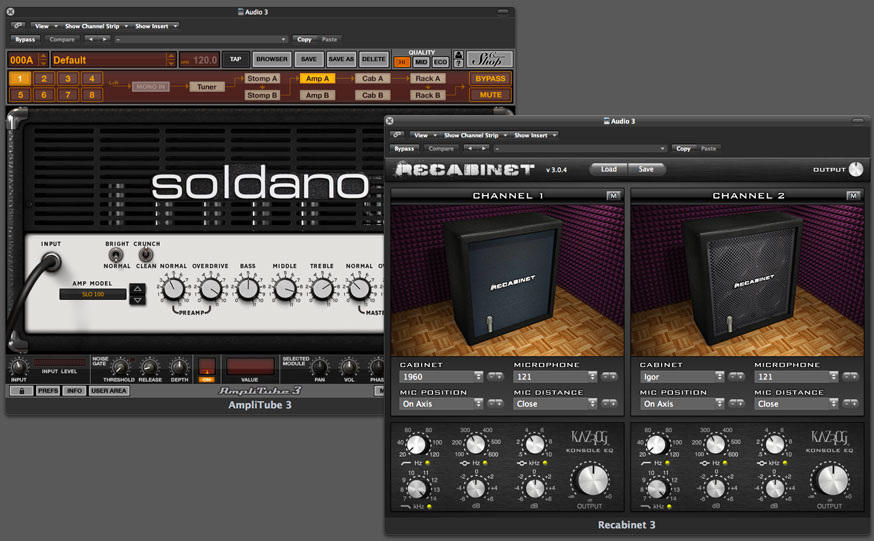Select Amp B in signal chain
The height and width of the screenshot is (541, 874).
coord(317,95)
